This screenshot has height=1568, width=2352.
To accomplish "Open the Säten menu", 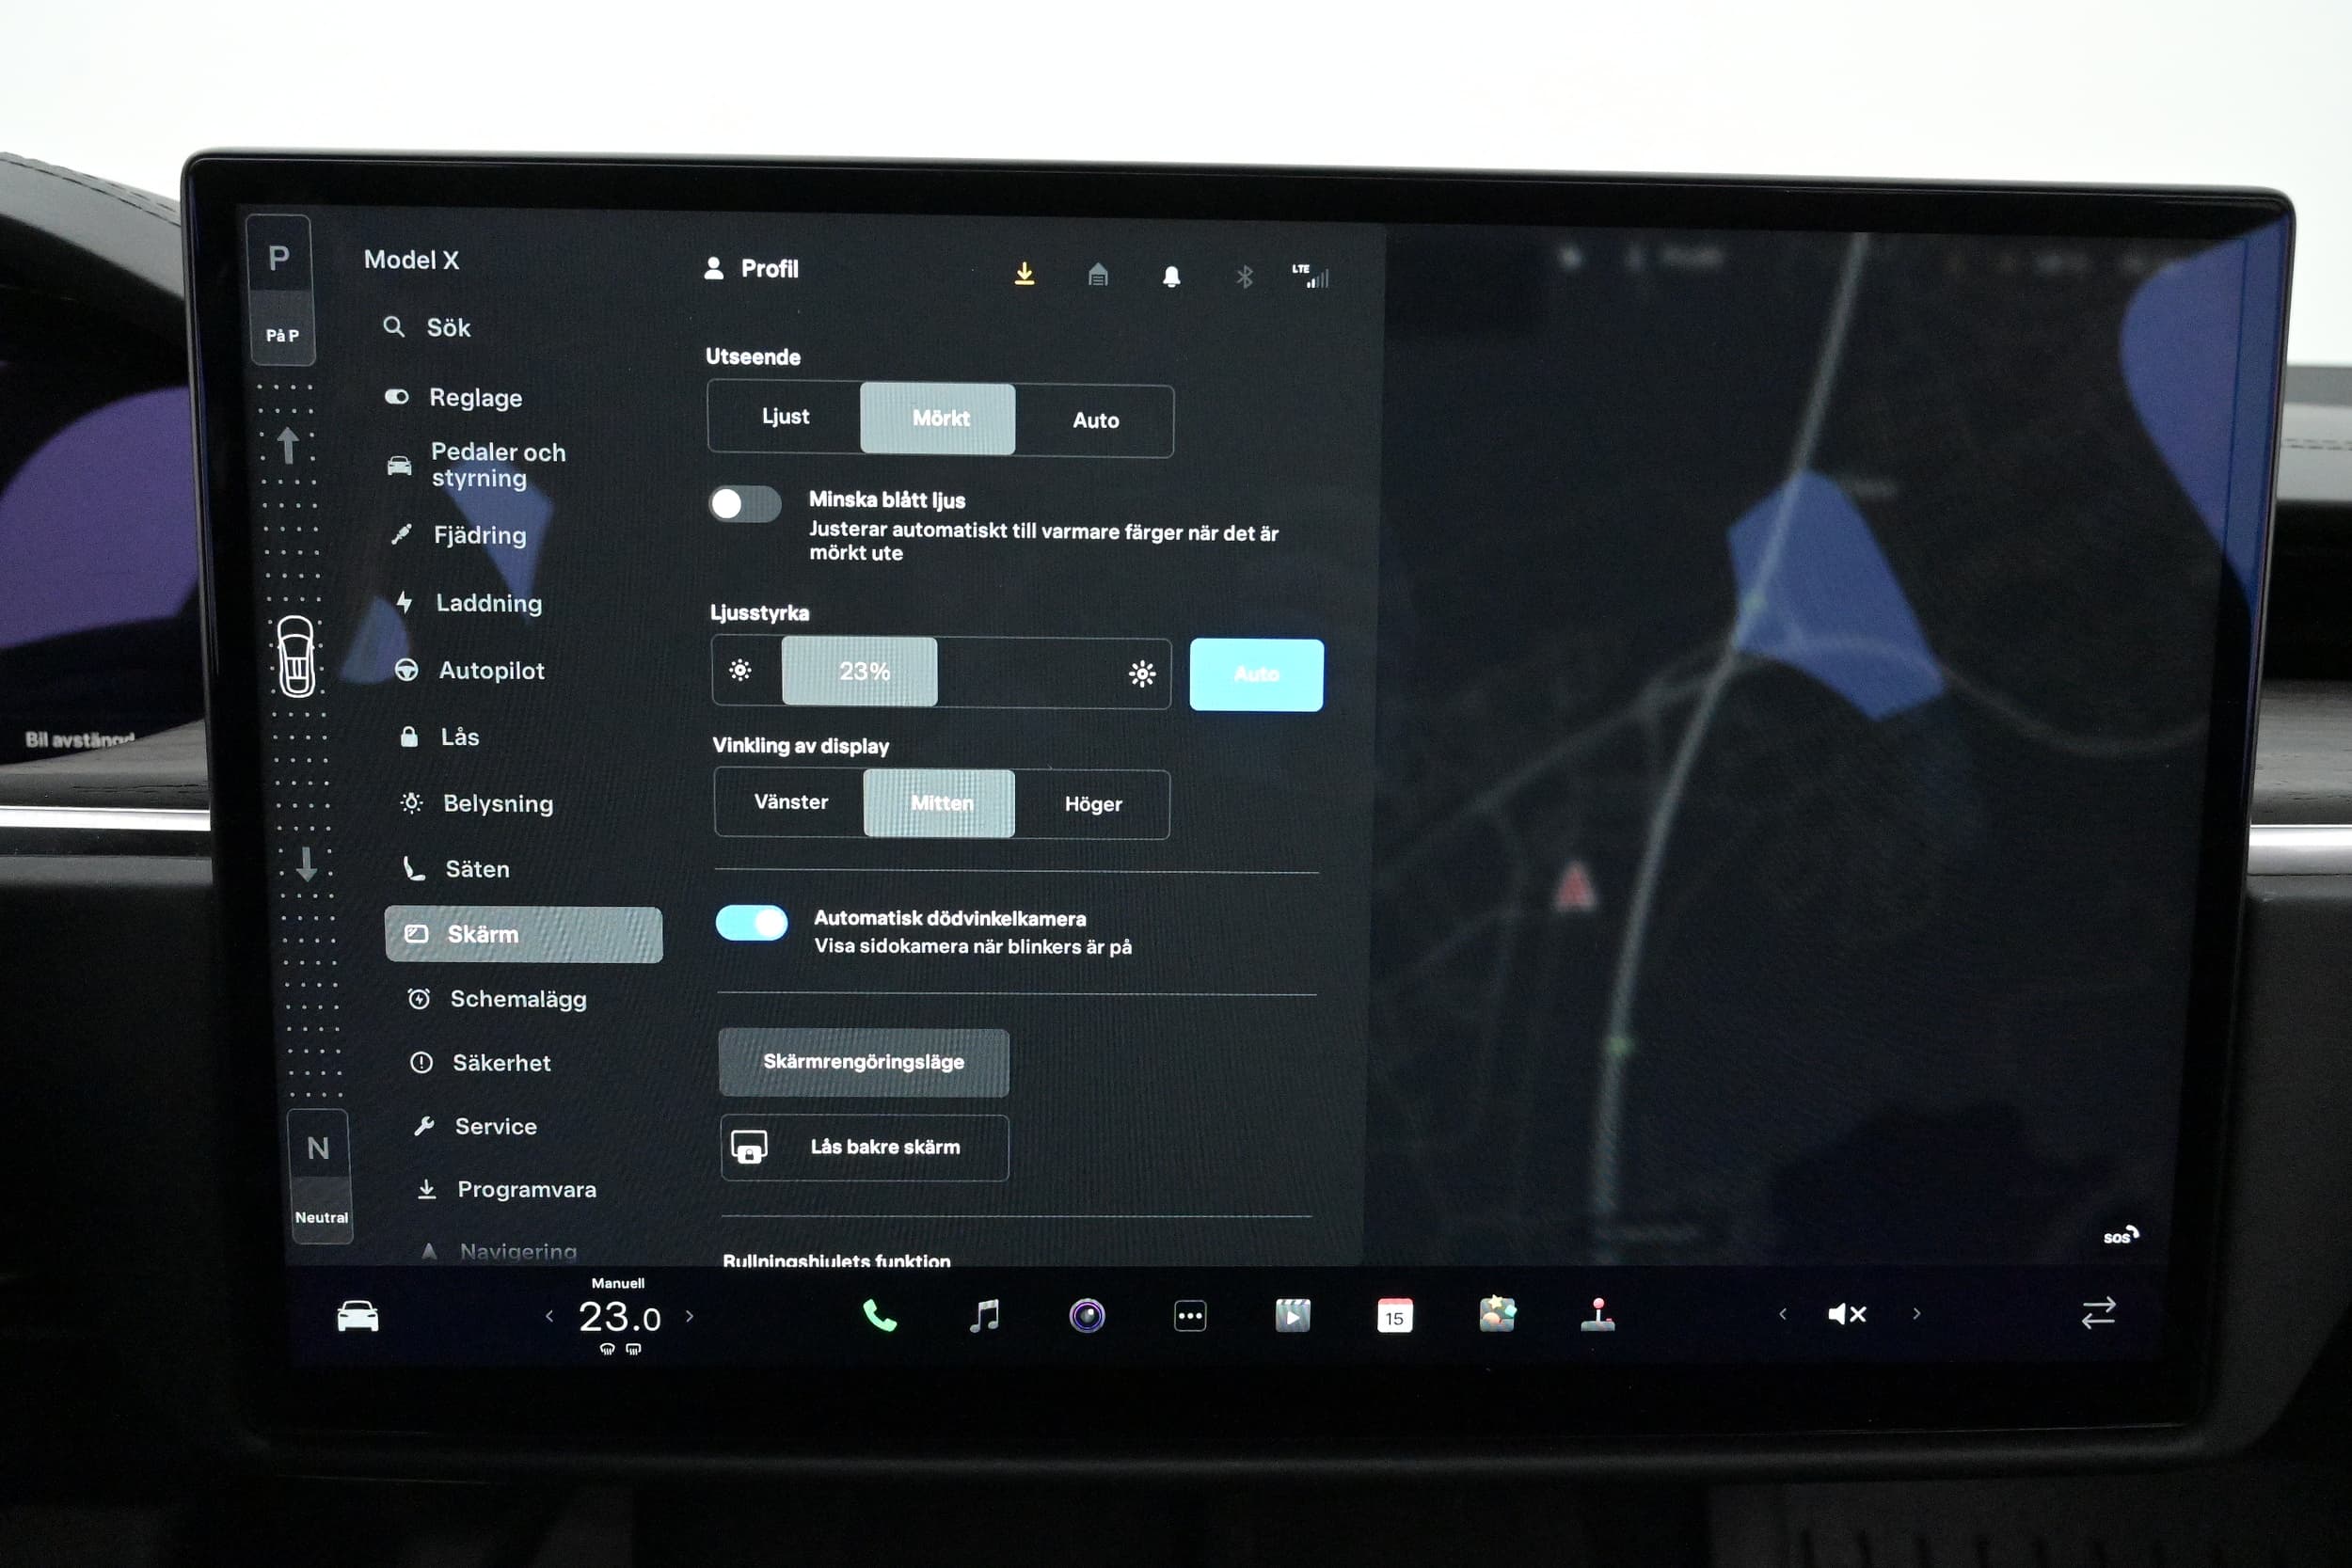I will 457,869.
